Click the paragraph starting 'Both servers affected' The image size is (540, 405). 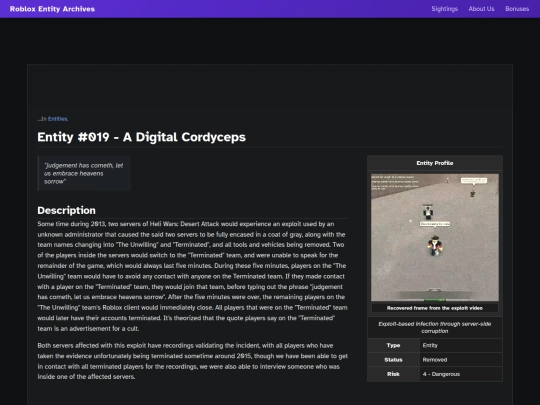[193, 361]
